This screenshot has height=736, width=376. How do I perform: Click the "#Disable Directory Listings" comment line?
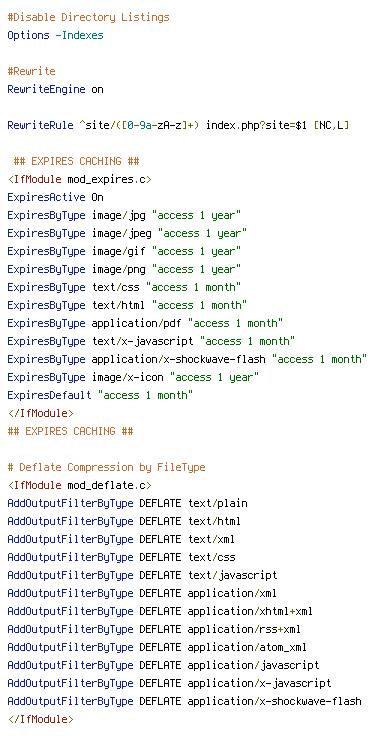tap(88, 17)
